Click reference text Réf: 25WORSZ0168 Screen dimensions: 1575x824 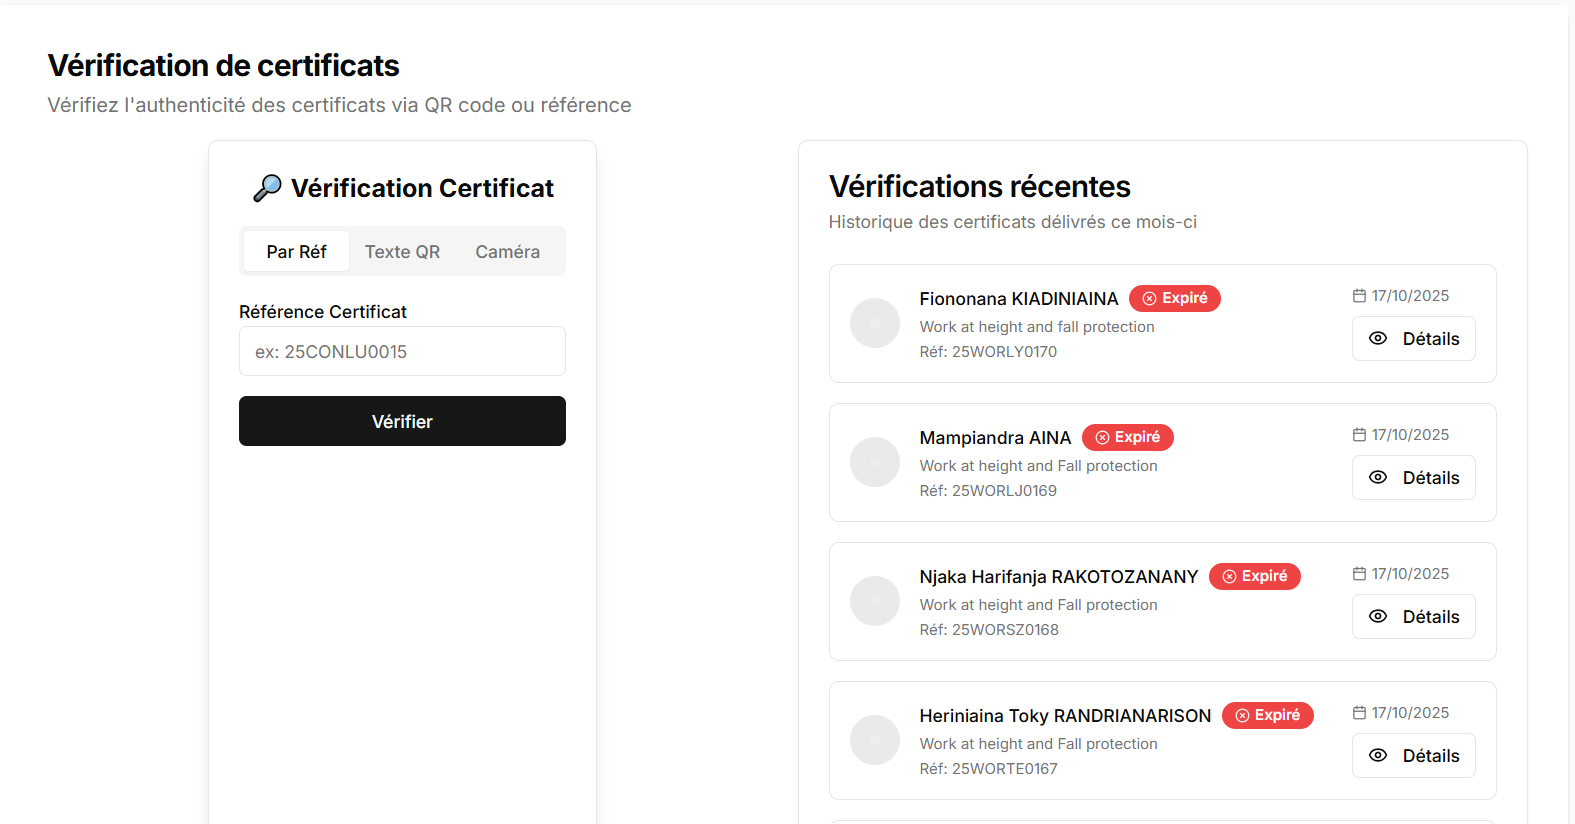click(989, 630)
